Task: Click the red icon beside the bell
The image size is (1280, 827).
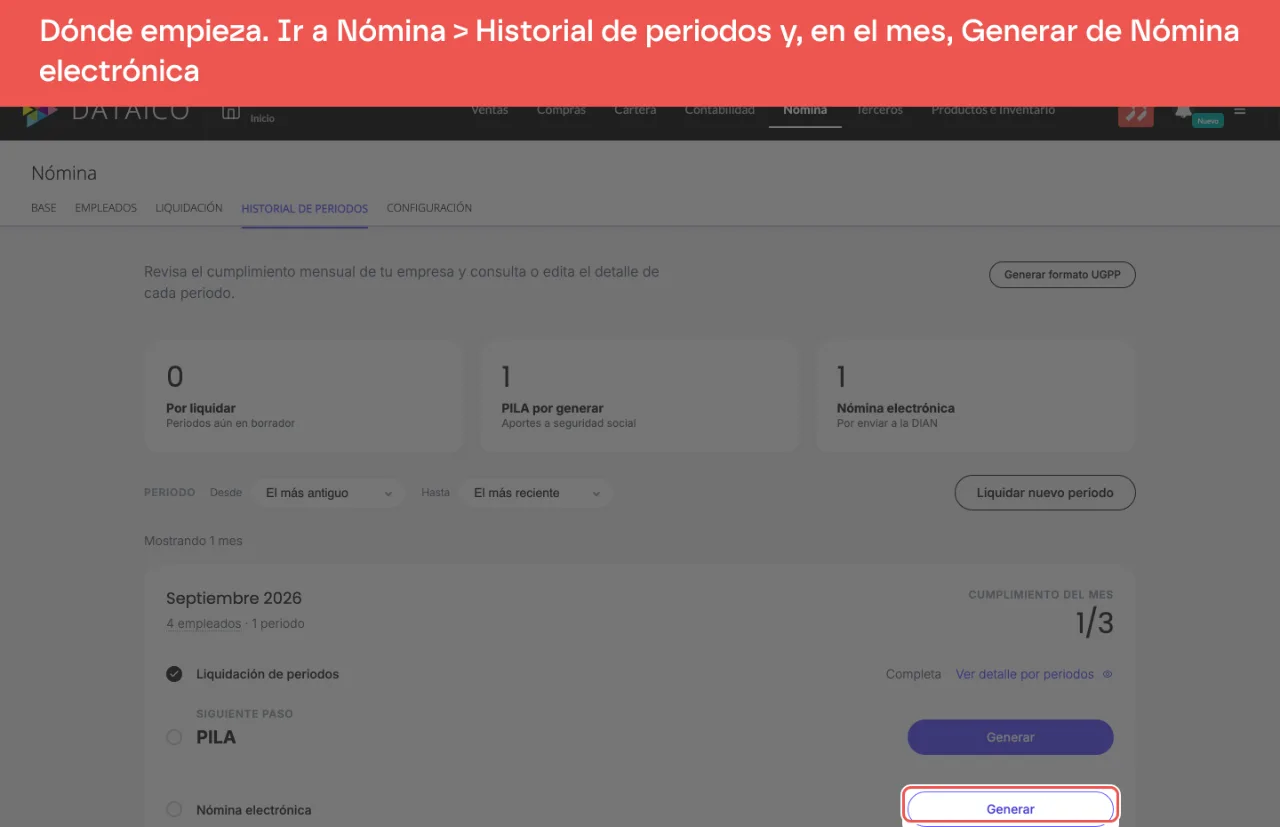Action: click(1135, 115)
